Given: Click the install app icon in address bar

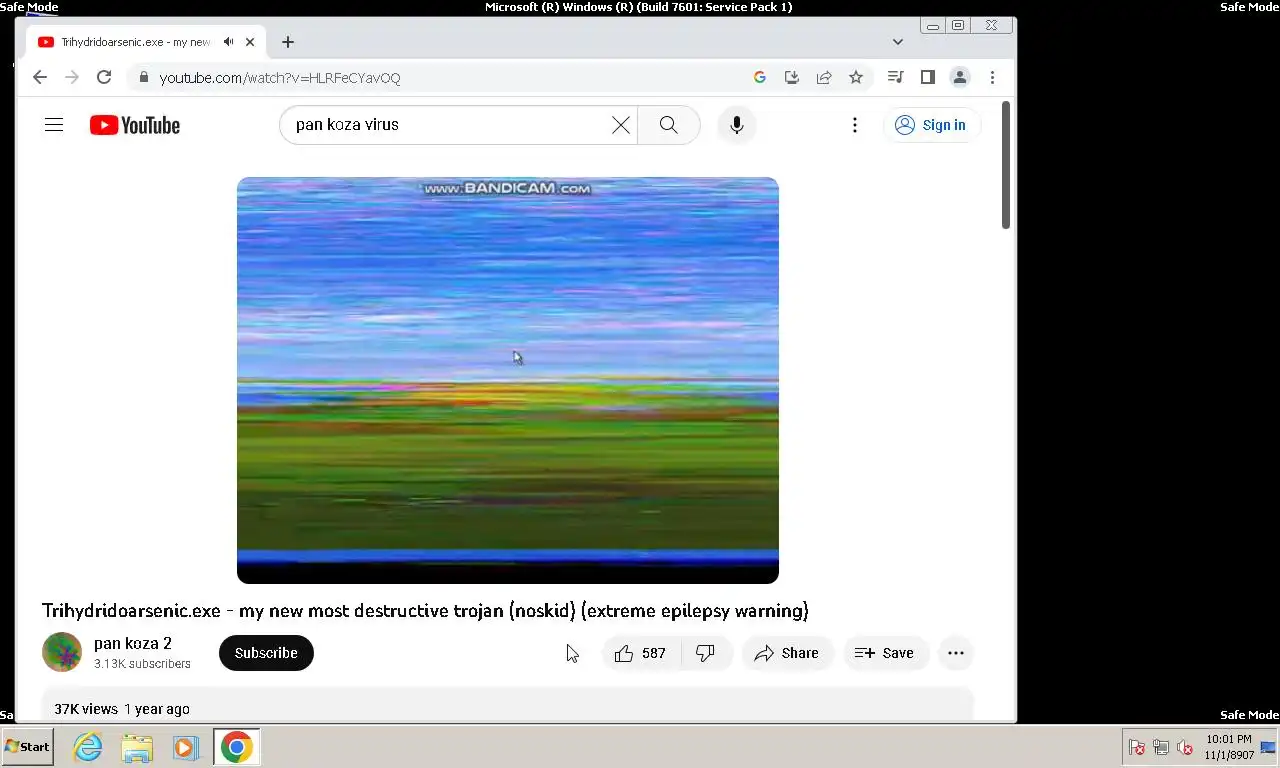Looking at the screenshot, I should coord(792,77).
